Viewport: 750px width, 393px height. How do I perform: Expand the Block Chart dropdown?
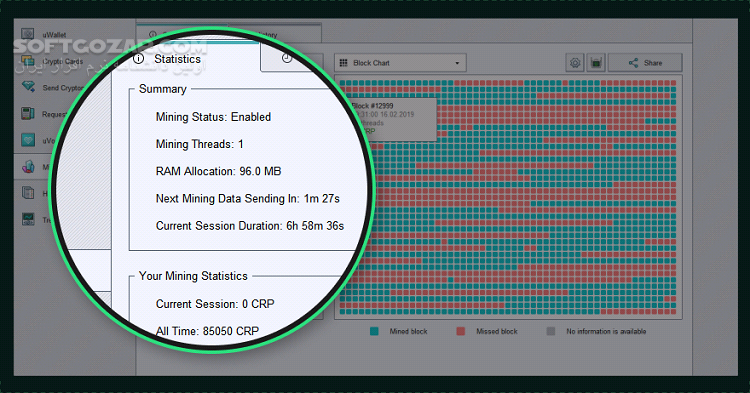click(x=400, y=63)
